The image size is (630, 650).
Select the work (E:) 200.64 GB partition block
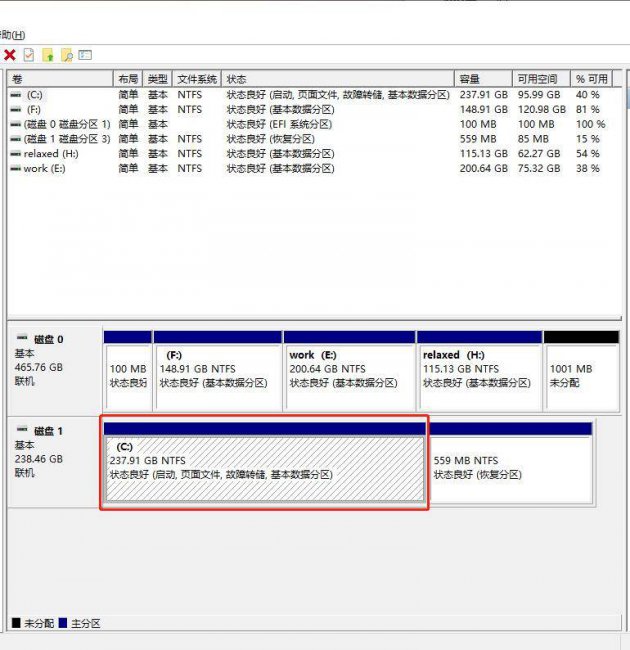(349, 371)
